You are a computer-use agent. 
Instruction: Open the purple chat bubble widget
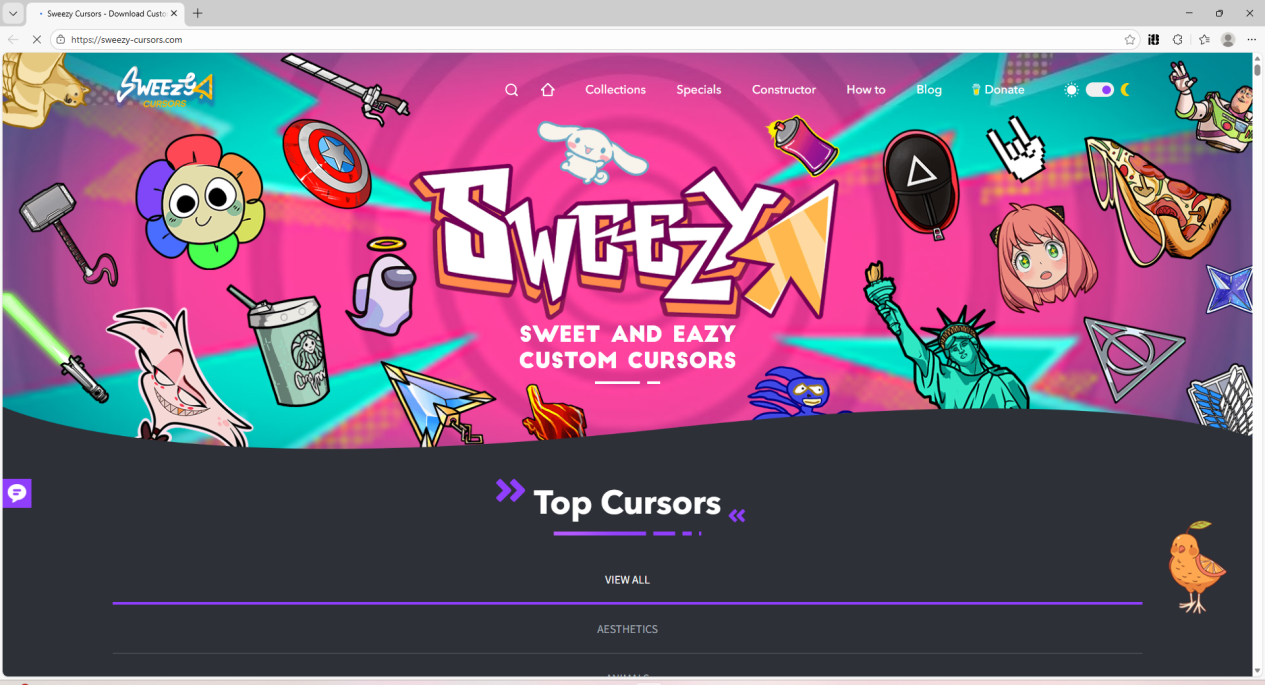tap(17, 493)
